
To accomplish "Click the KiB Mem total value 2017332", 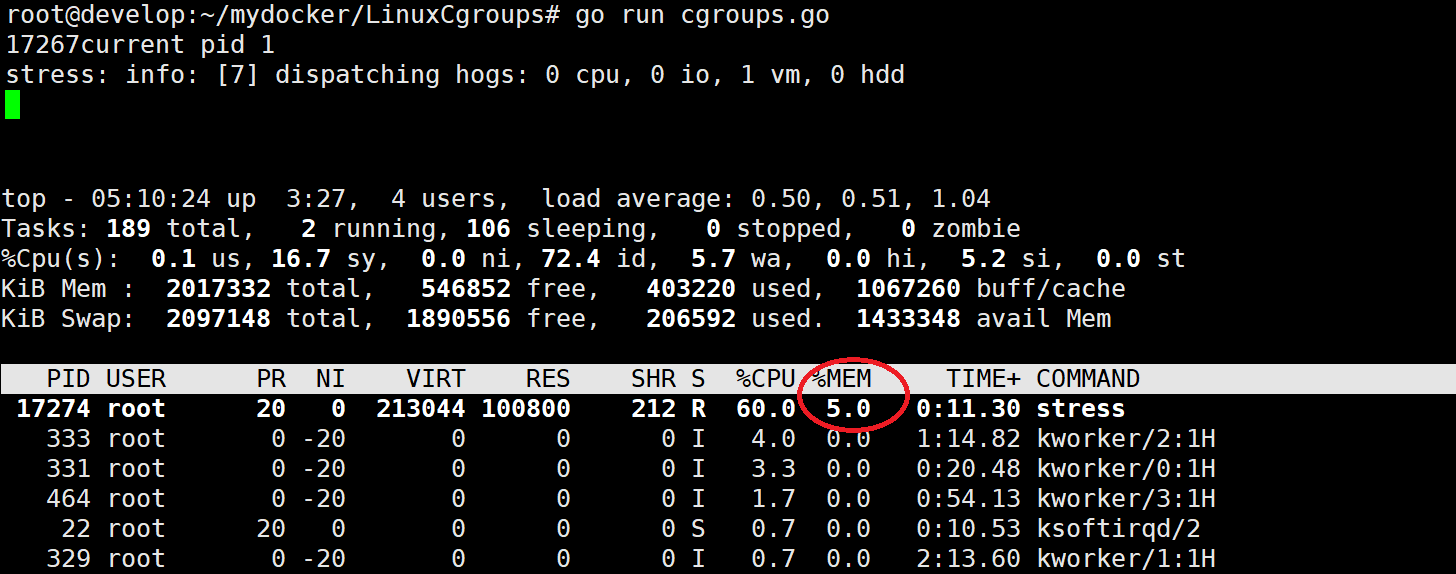I will tap(218, 289).
